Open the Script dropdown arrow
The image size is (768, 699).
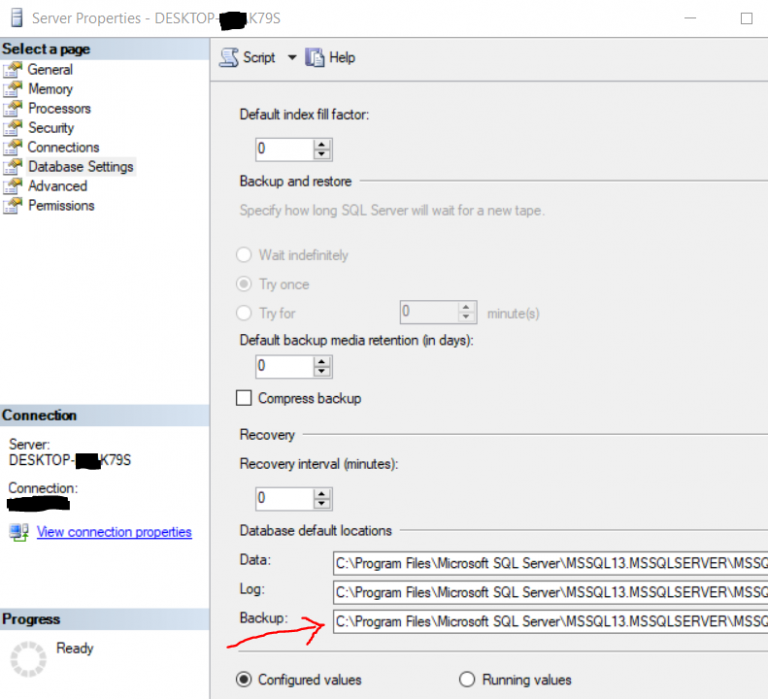click(x=292, y=58)
